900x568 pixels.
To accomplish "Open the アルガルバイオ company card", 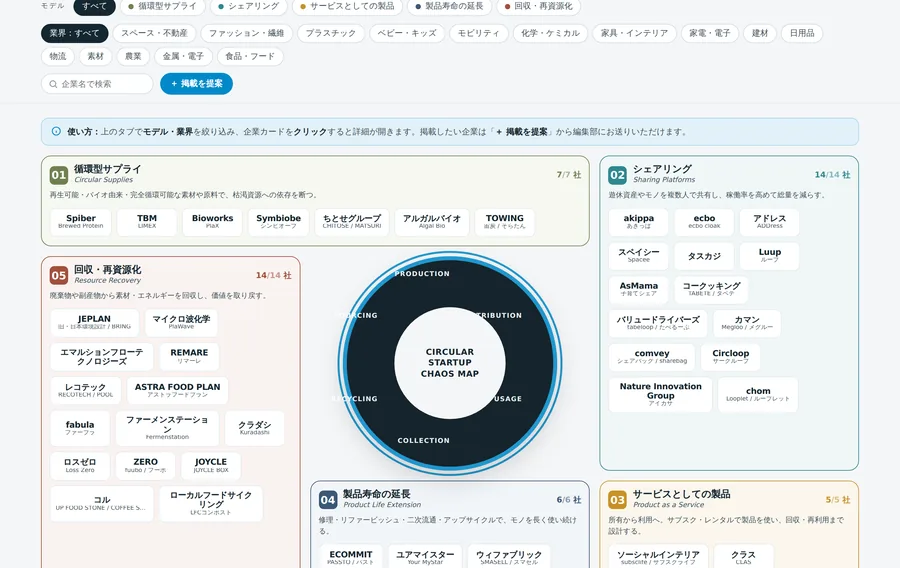I will pyautogui.click(x=432, y=222).
